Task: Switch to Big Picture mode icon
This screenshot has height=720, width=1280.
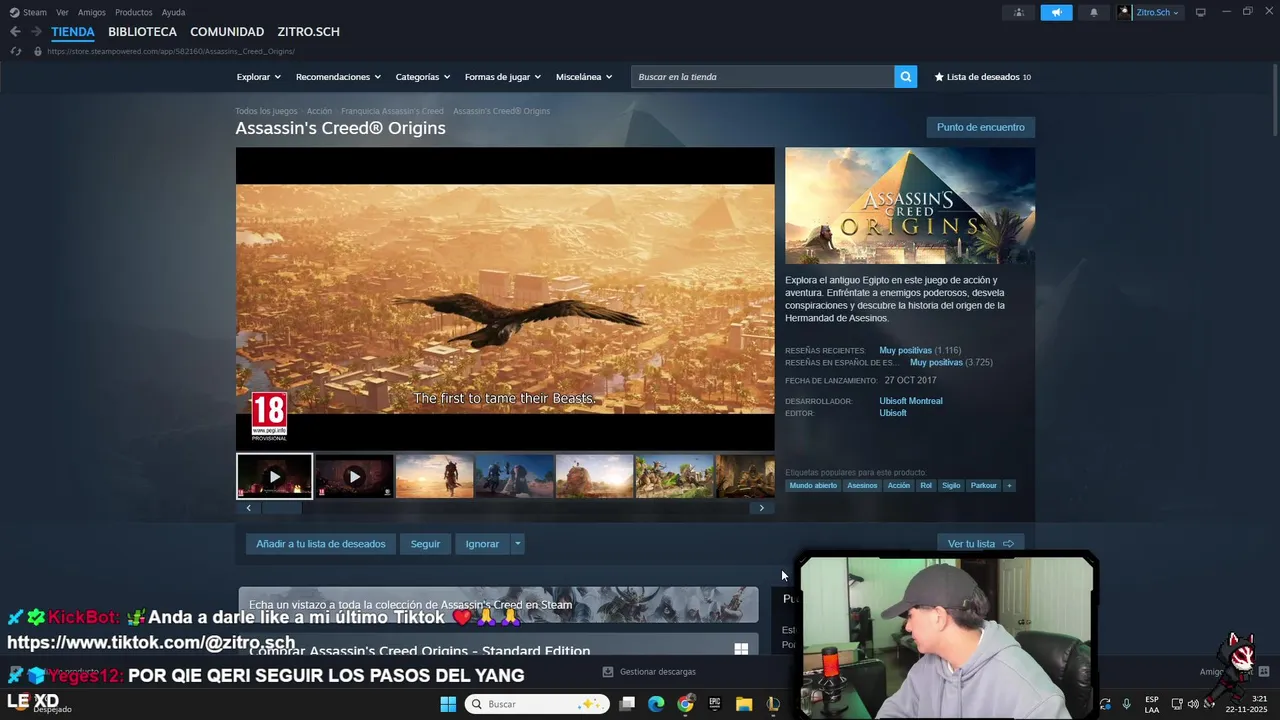Action: 1201,12
